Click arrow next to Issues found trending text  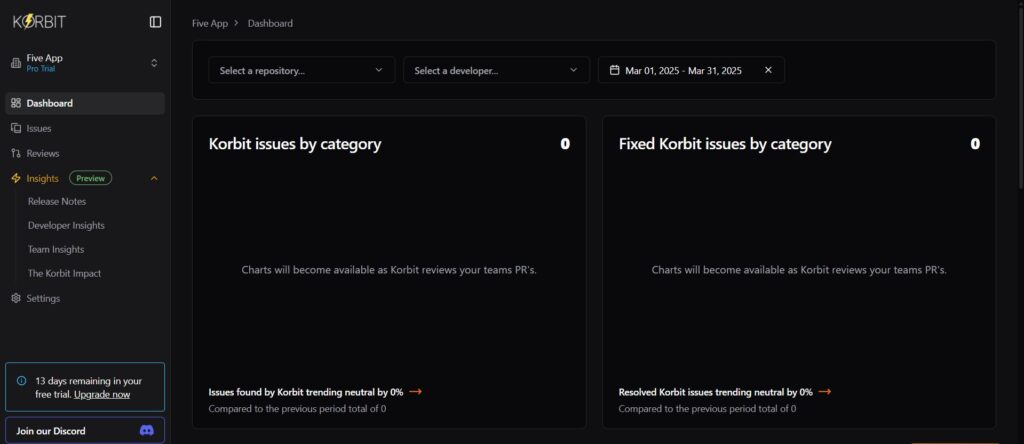(x=415, y=392)
